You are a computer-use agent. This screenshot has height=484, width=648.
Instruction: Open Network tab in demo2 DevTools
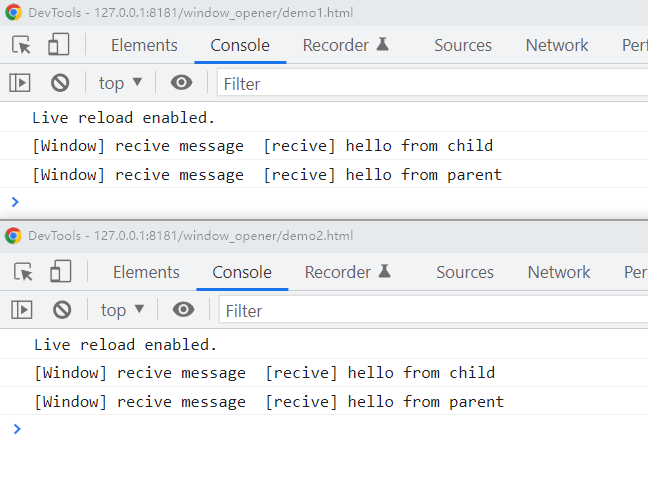point(559,272)
